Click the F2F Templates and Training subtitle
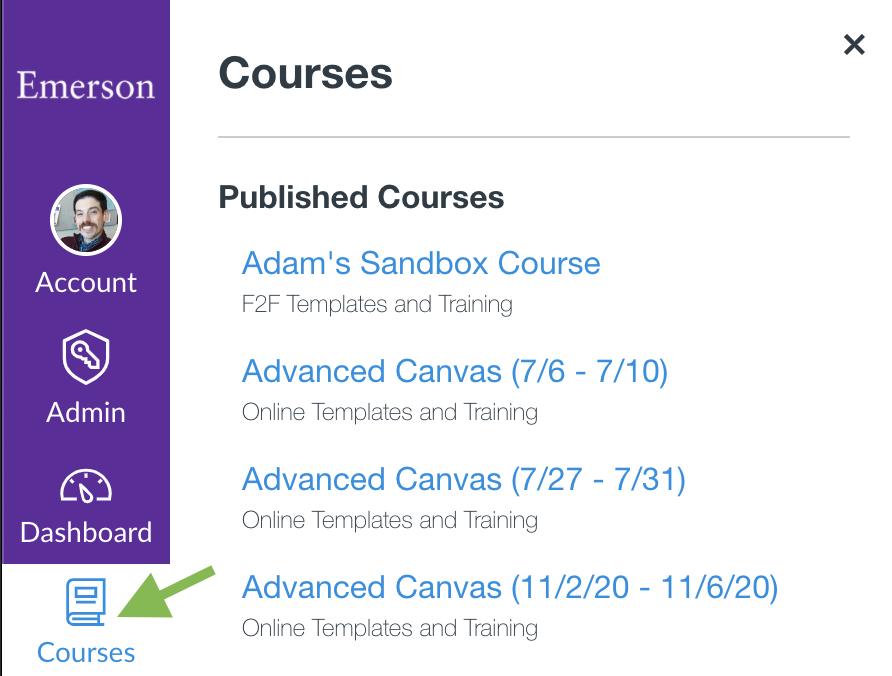This screenshot has height=676, width=892. pyautogui.click(x=377, y=304)
